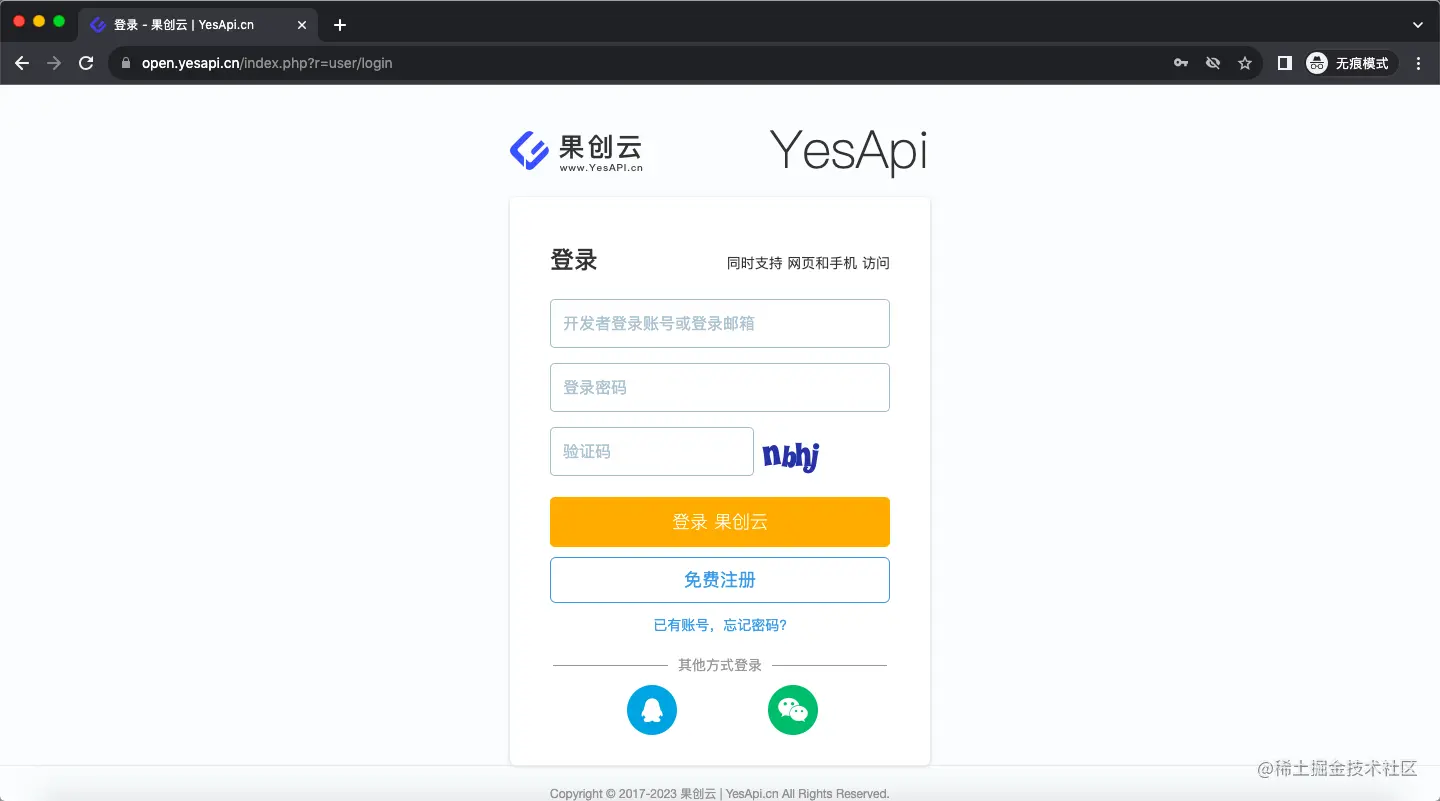The image size is (1440, 801).
Task: Click the Copyright © 2017-2023 footer text
Action: [720, 793]
